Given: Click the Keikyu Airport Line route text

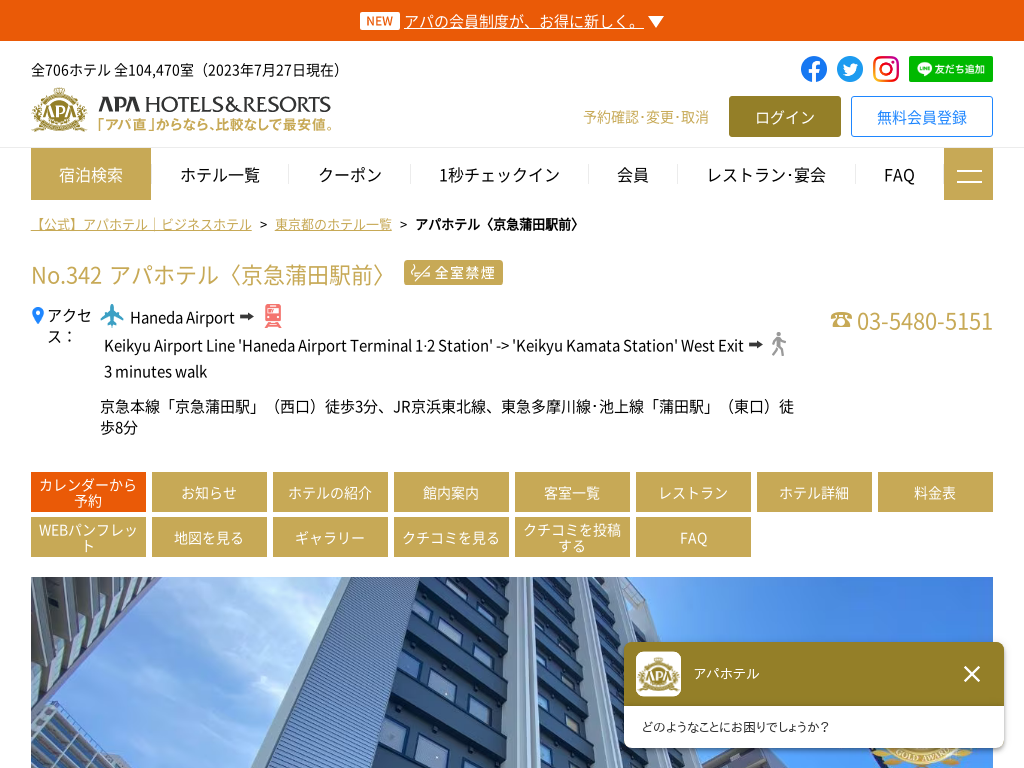Looking at the screenshot, I should point(424,345).
